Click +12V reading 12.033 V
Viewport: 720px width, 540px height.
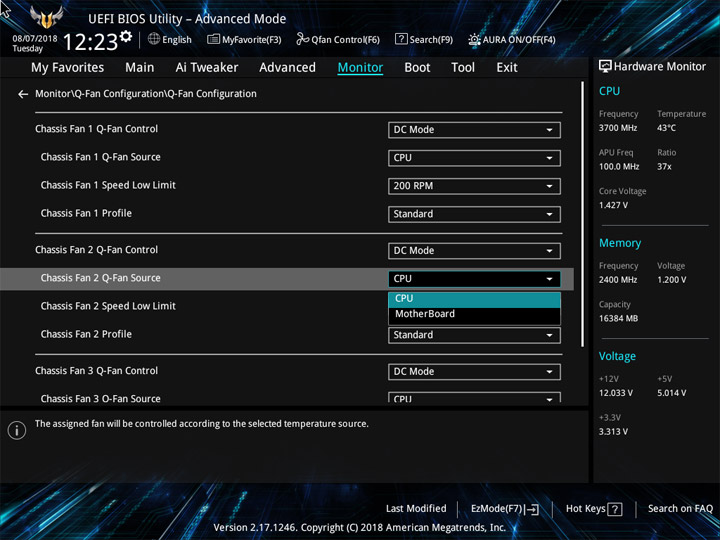point(616,393)
